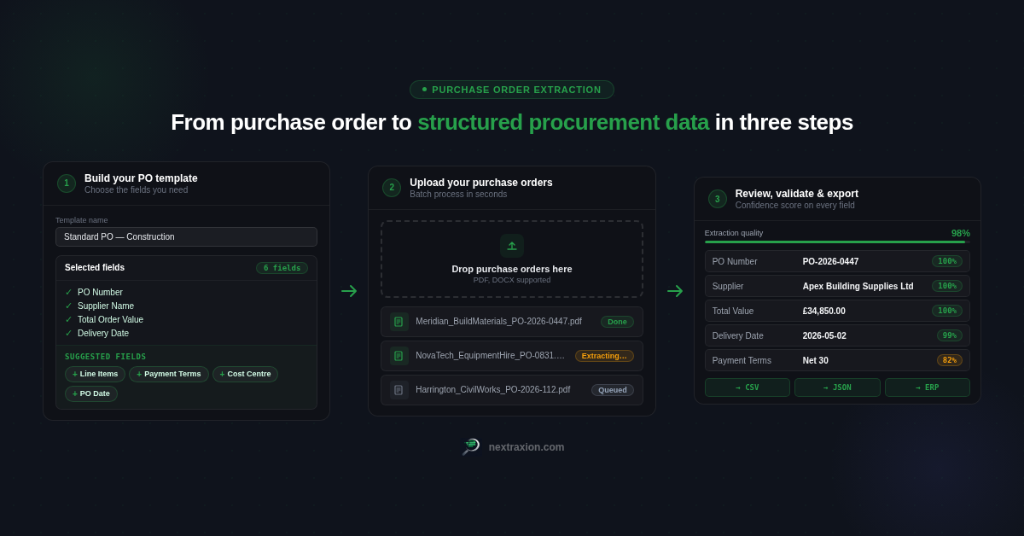1024x536 pixels.
Task: Toggle the Total Order Value checkmark
Action: pyautogui.click(x=69, y=319)
